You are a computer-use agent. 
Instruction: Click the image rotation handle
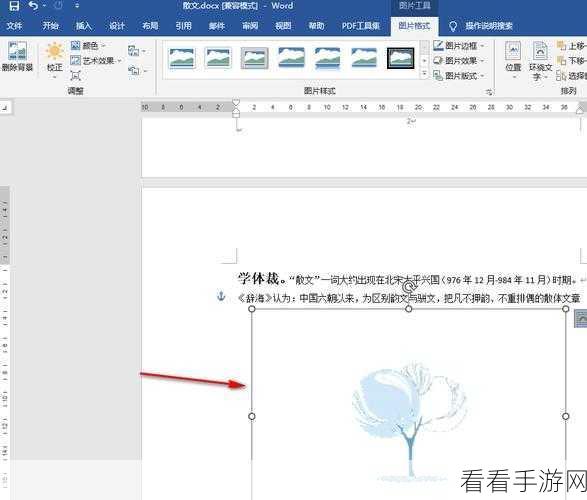coord(410,287)
